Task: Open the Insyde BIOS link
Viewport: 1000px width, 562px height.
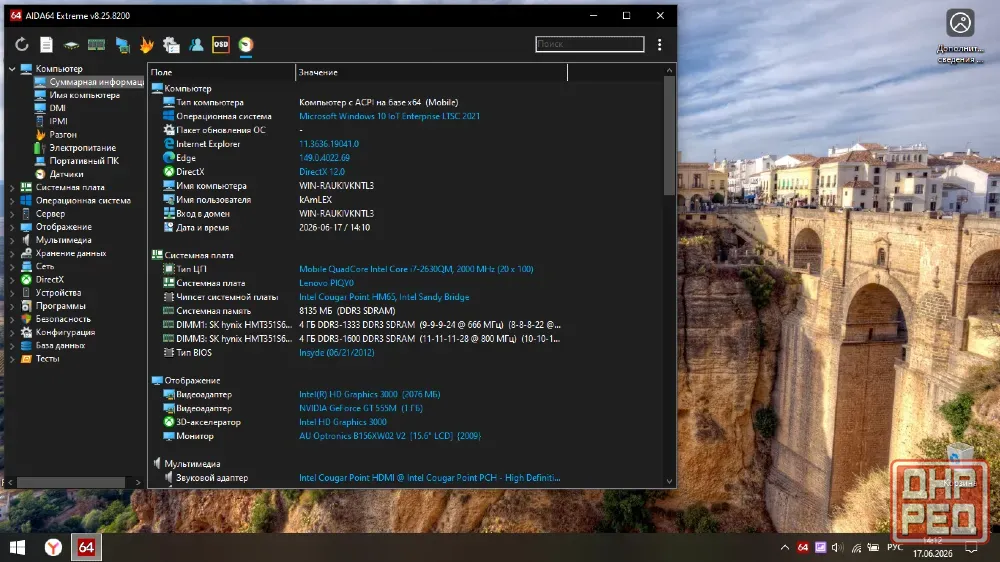Action: point(336,353)
